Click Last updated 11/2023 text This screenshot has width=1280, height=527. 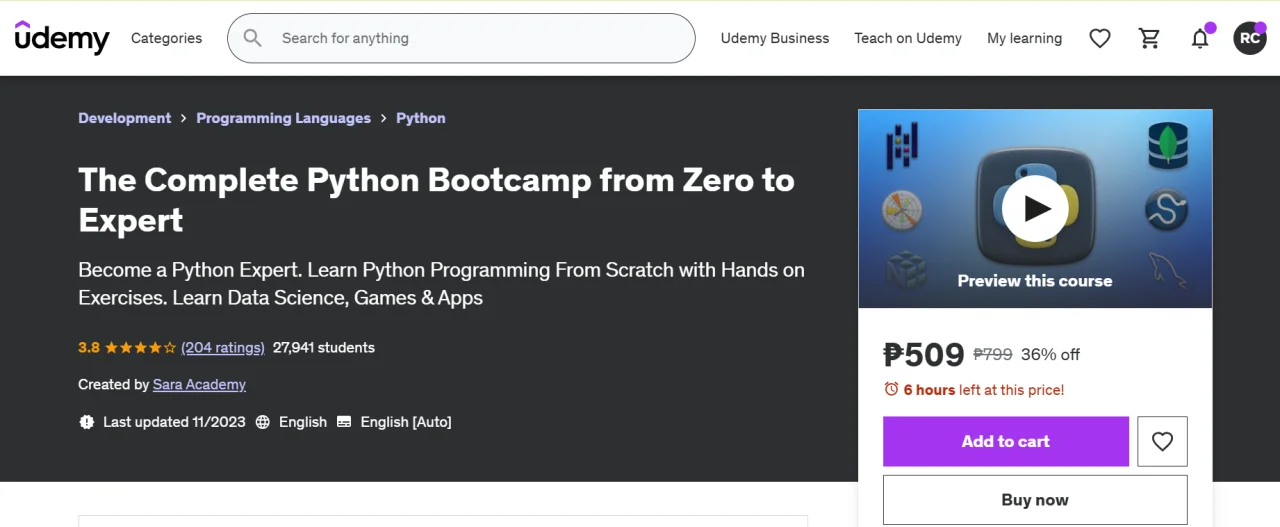(x=174, y=422)
